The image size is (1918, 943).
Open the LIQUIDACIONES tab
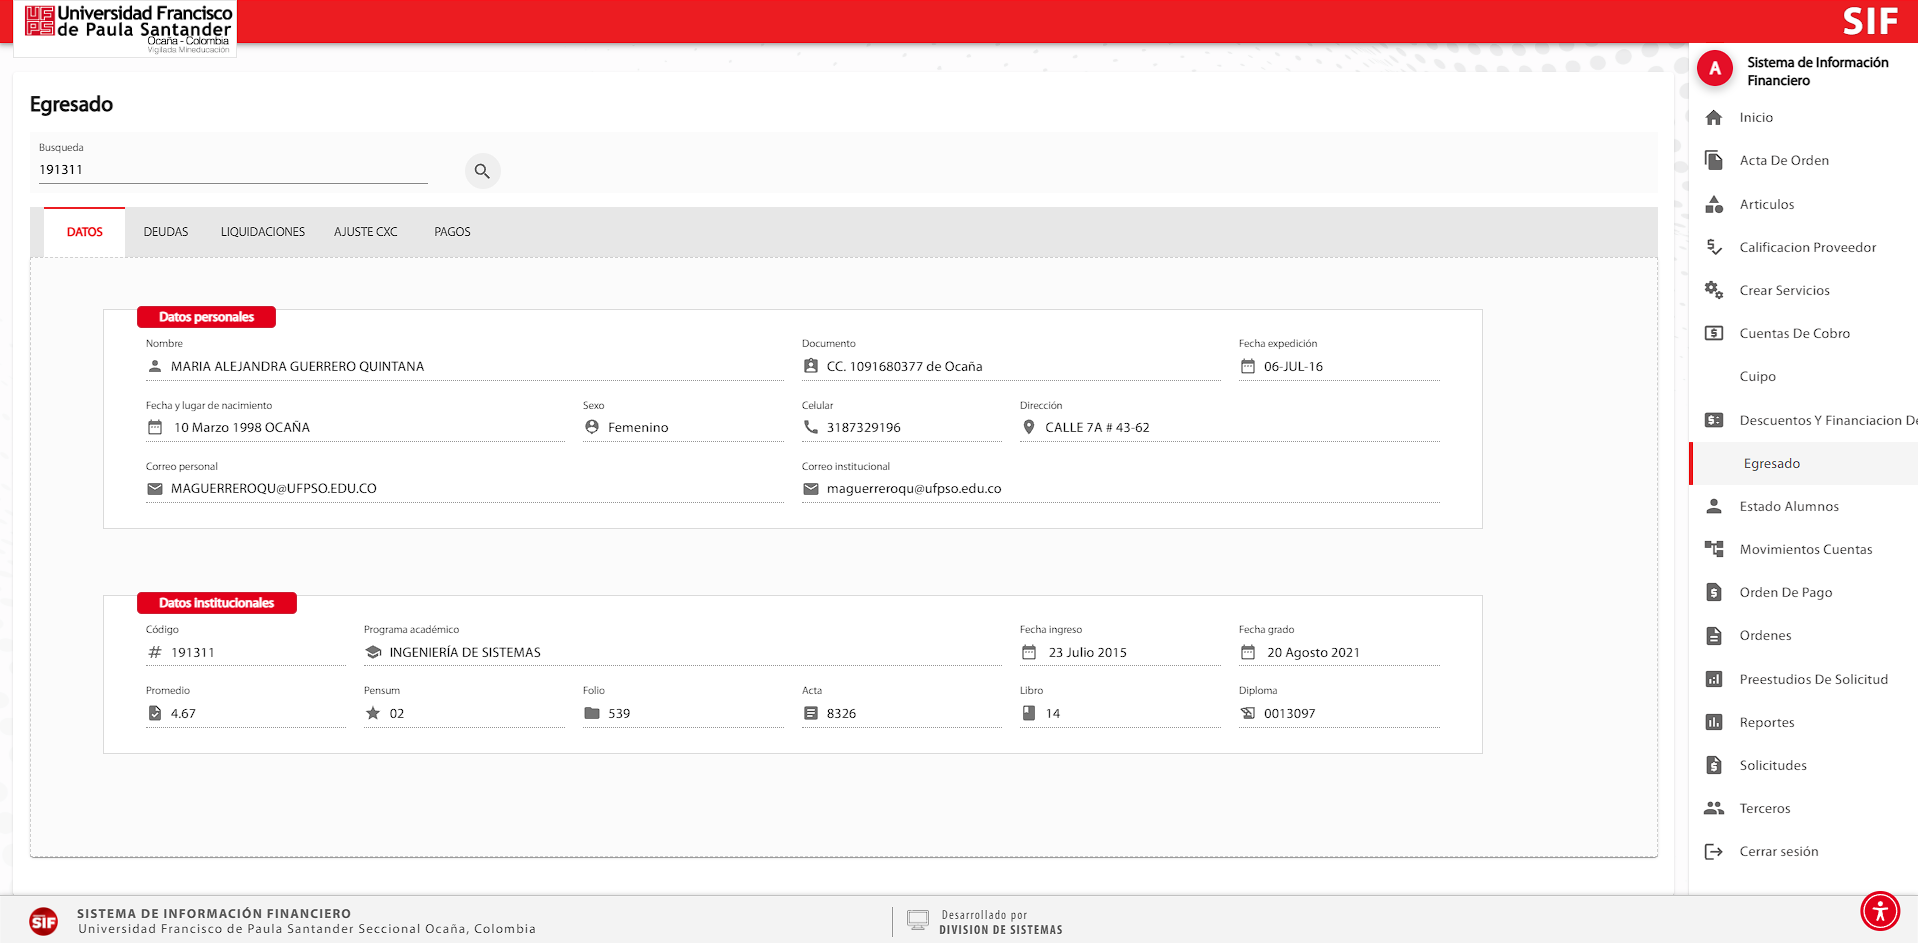pyautogui.click(x=263, y=232)
